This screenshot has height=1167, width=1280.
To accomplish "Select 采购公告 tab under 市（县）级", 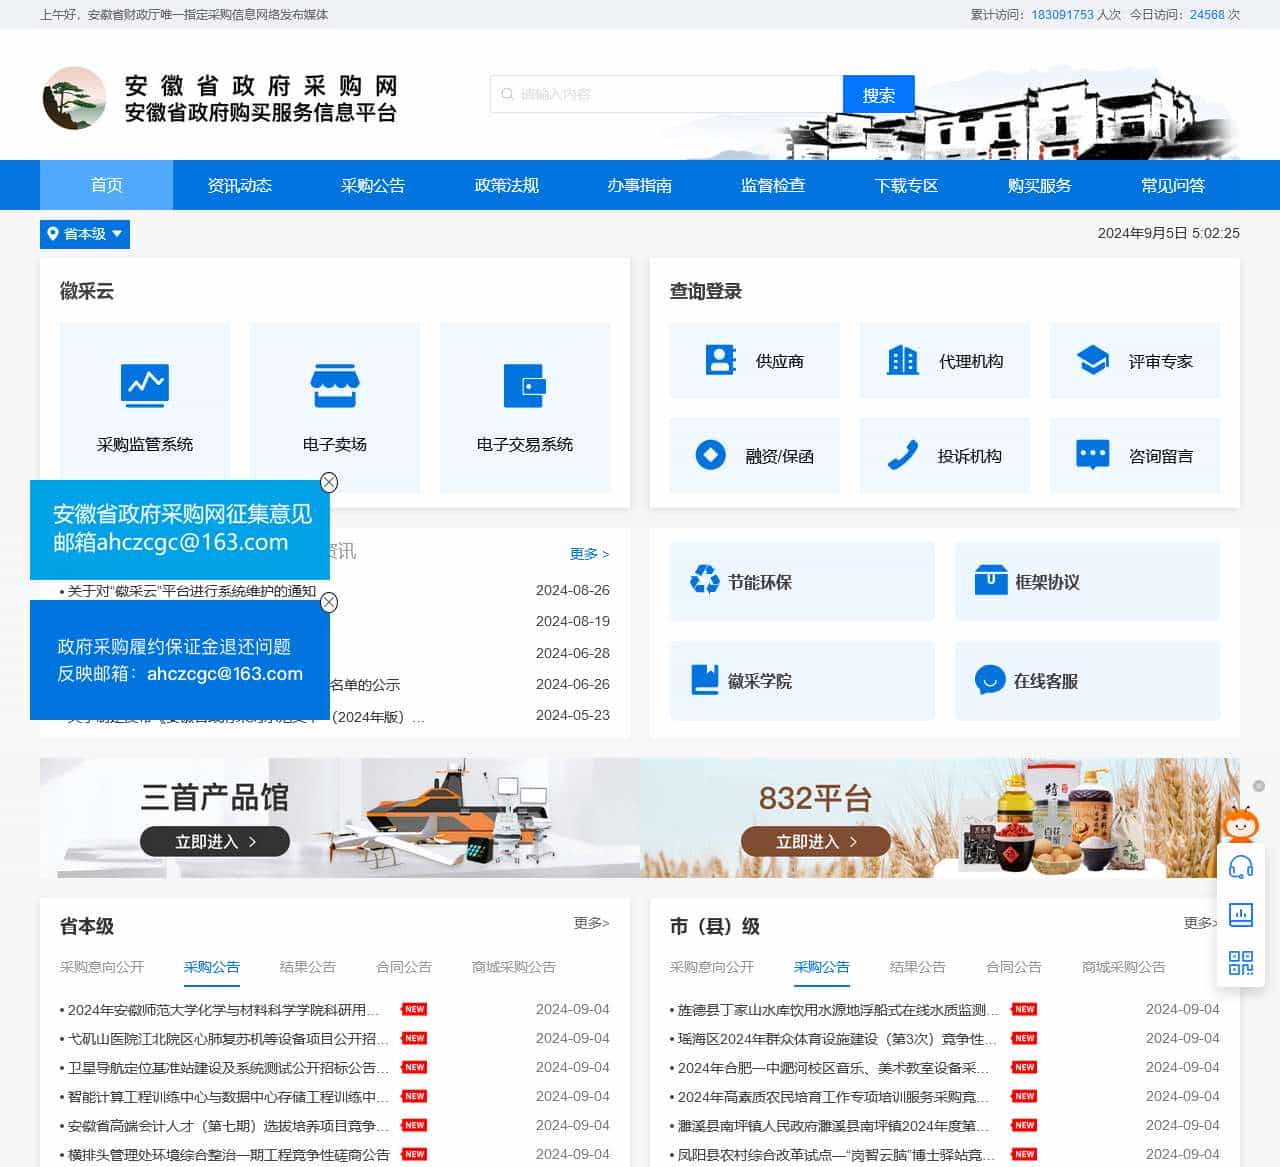I will pos(822,967).
